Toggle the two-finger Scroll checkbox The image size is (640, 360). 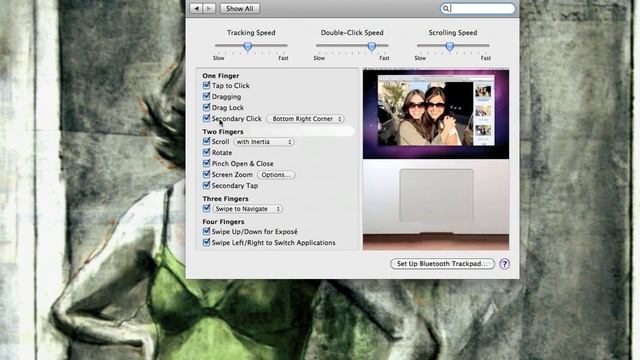pyautogui.click(x=206, y=141)
